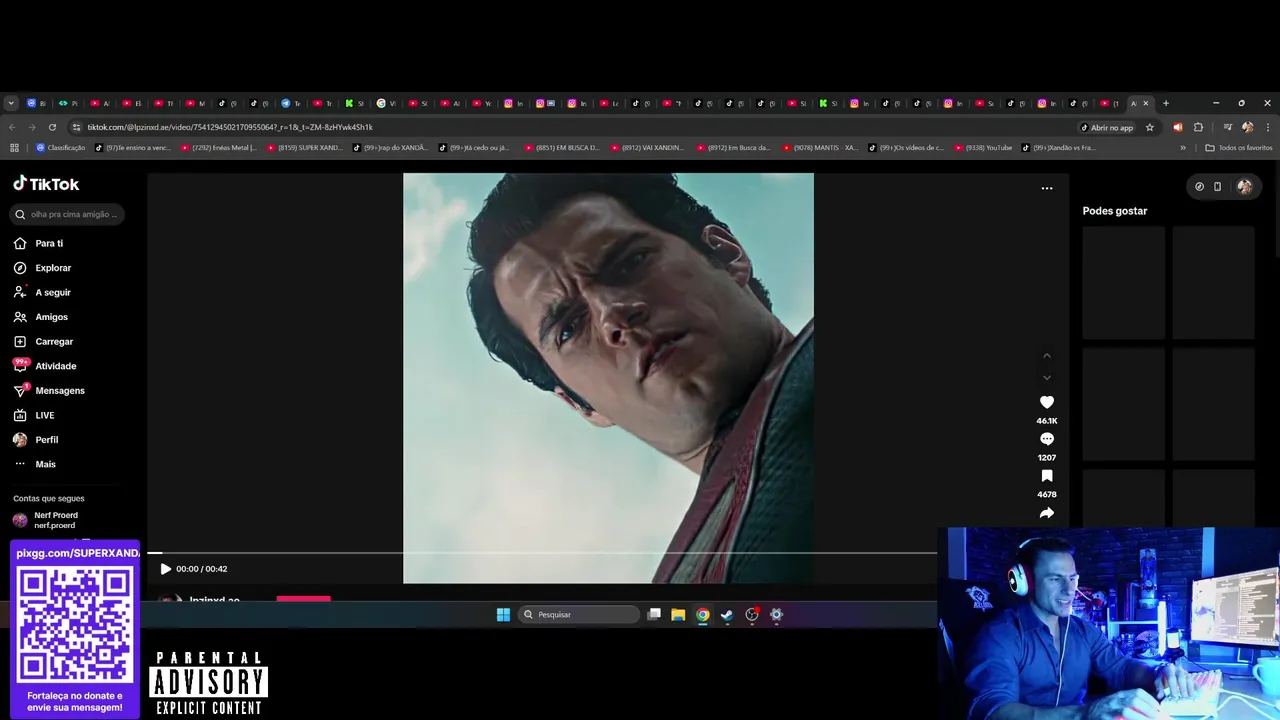Viewport: 1280px width, 720px height.
Task: Open the coin icon in top-right pill
Action: pyautogui.click(x=1200, y=186)
